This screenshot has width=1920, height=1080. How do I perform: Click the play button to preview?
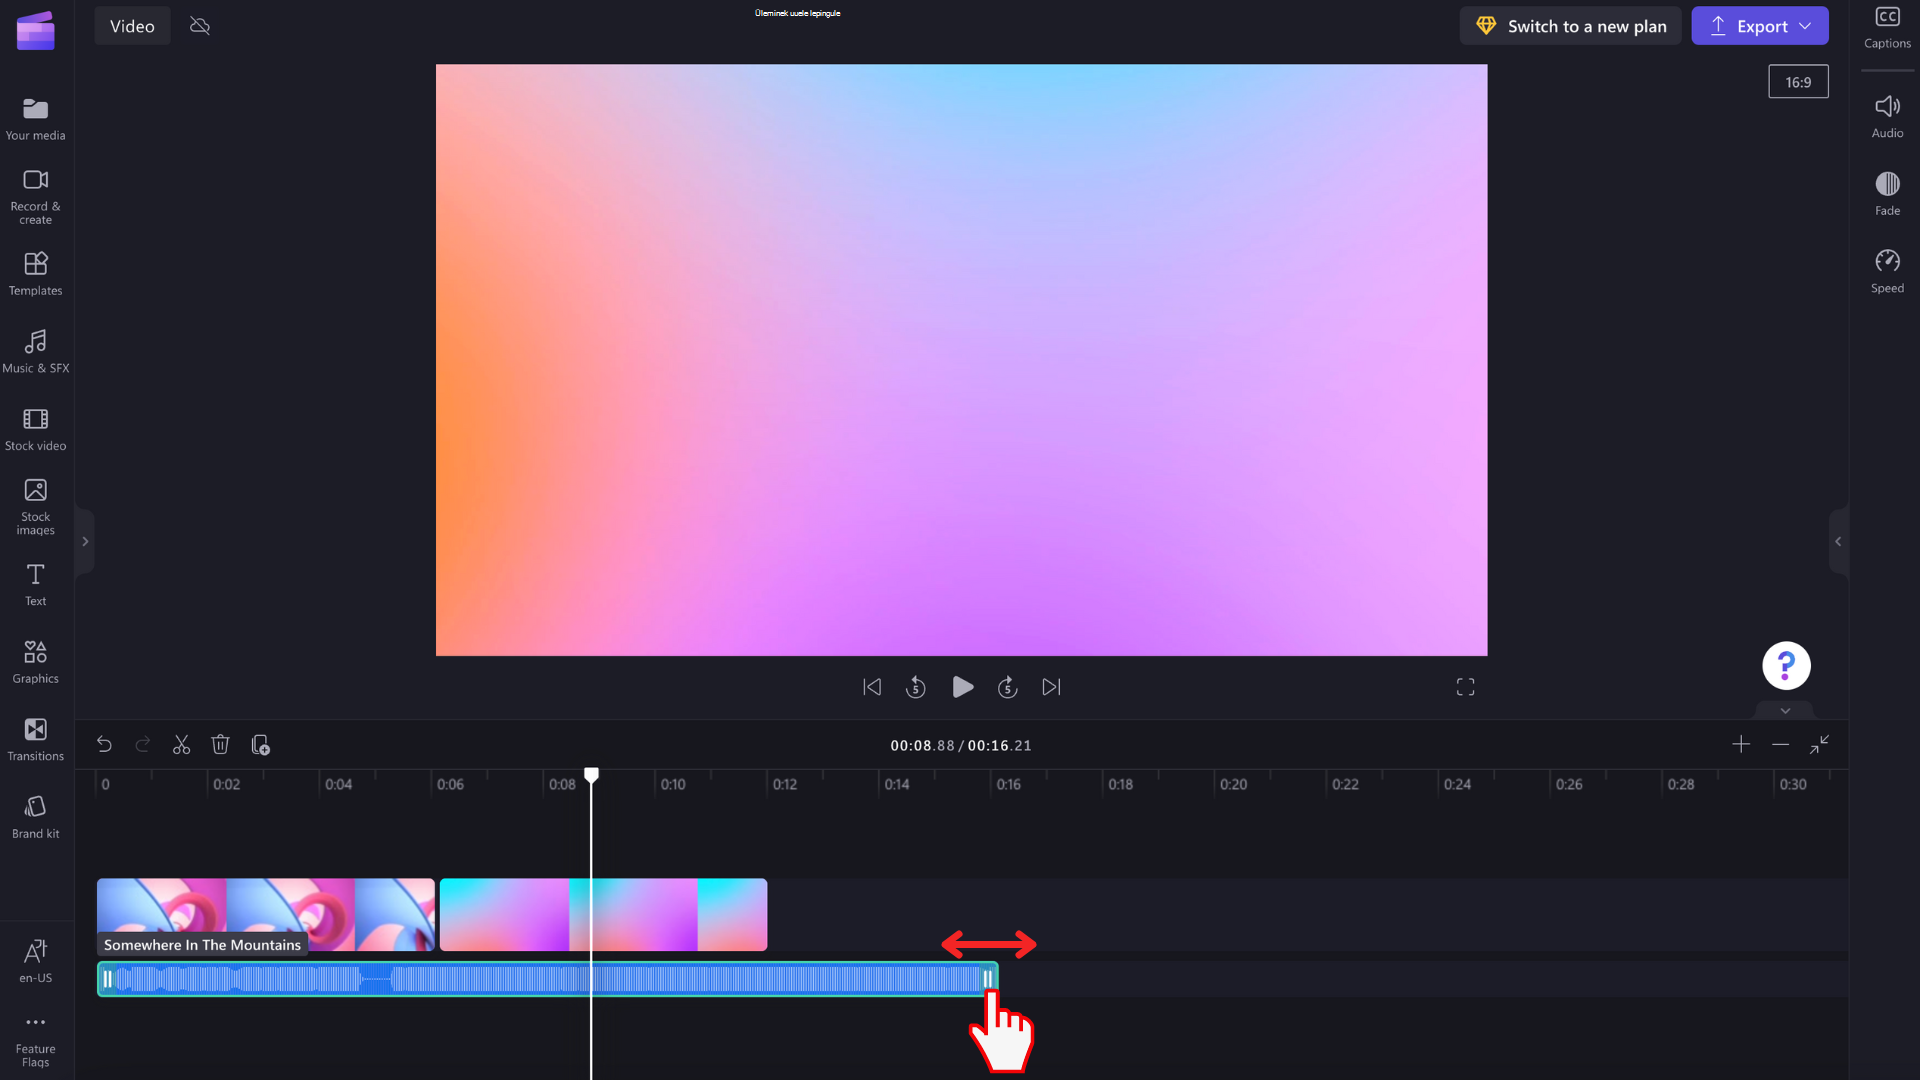(x=963, y=687)
